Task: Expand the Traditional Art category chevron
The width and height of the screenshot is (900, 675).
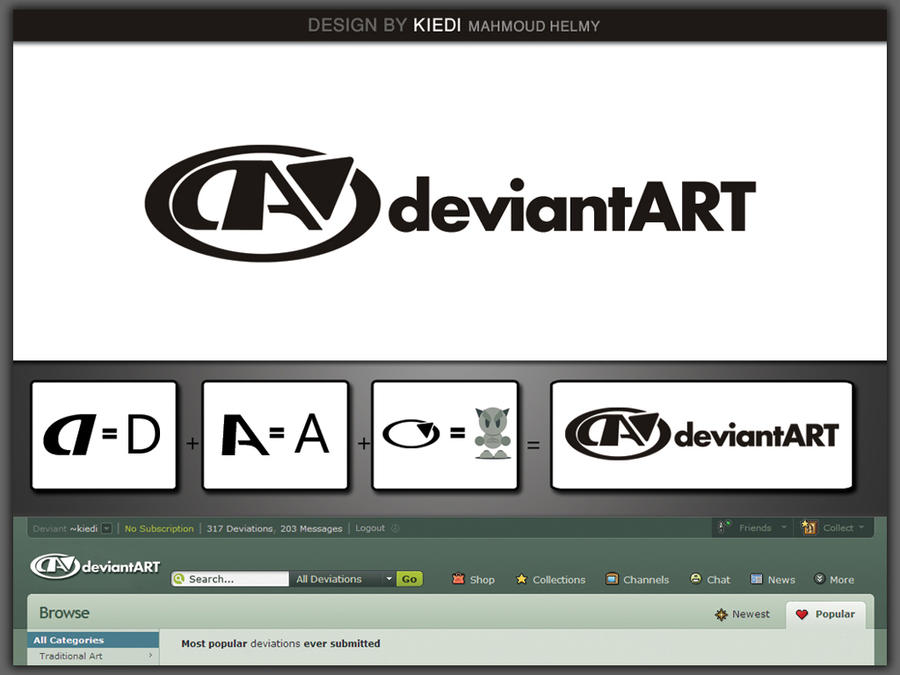Action: (x=152, y=657)
